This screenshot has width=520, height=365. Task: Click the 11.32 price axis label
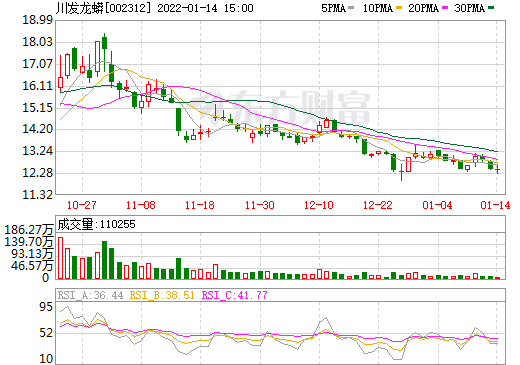pos(37,195)
